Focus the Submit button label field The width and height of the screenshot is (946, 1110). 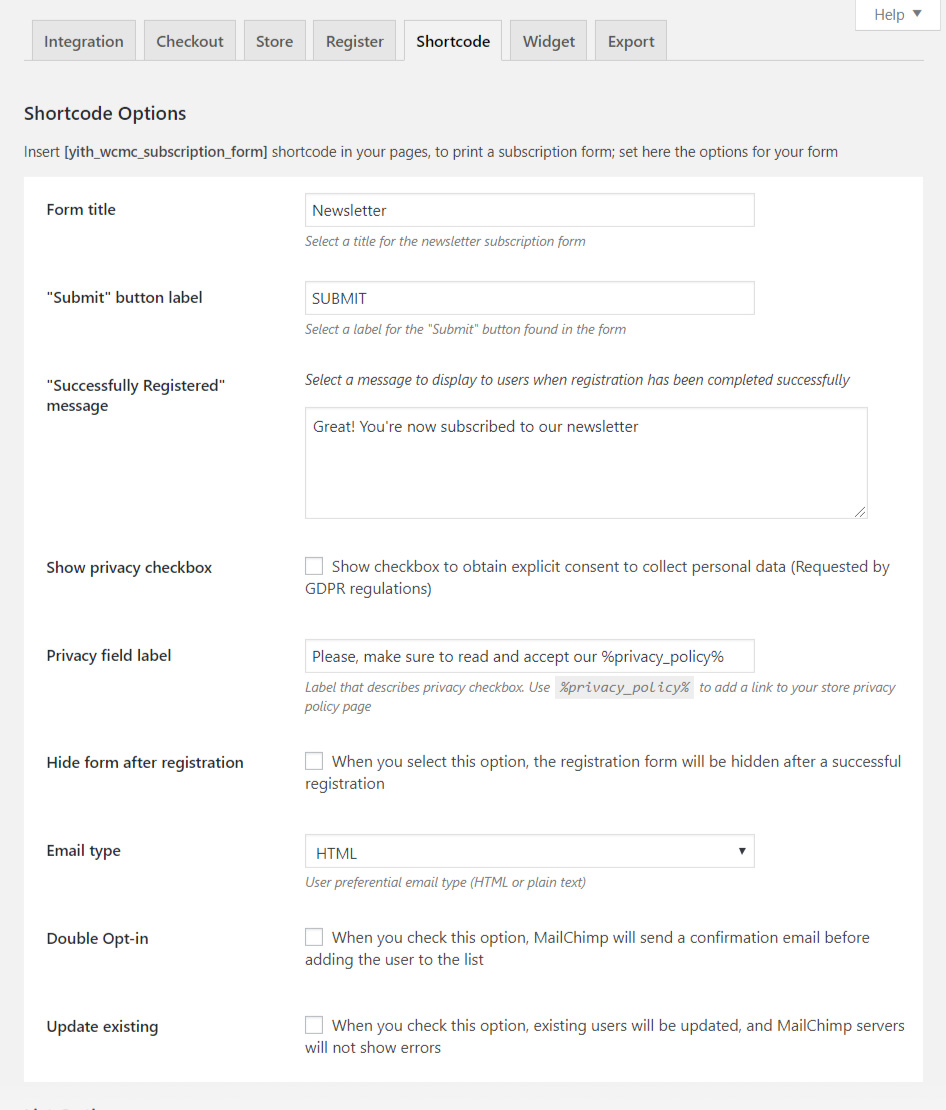[x=529, y=298]
